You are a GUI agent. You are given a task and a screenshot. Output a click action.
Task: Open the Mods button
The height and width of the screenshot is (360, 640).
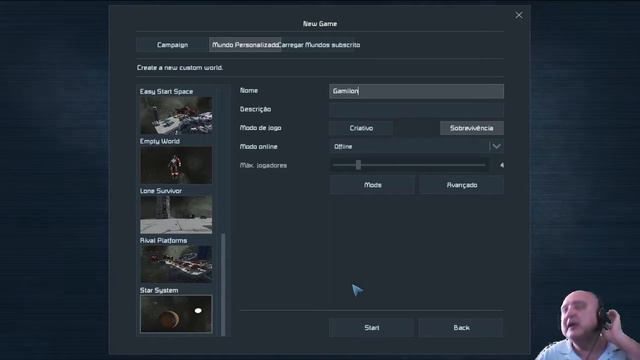(x=372, y=185)
